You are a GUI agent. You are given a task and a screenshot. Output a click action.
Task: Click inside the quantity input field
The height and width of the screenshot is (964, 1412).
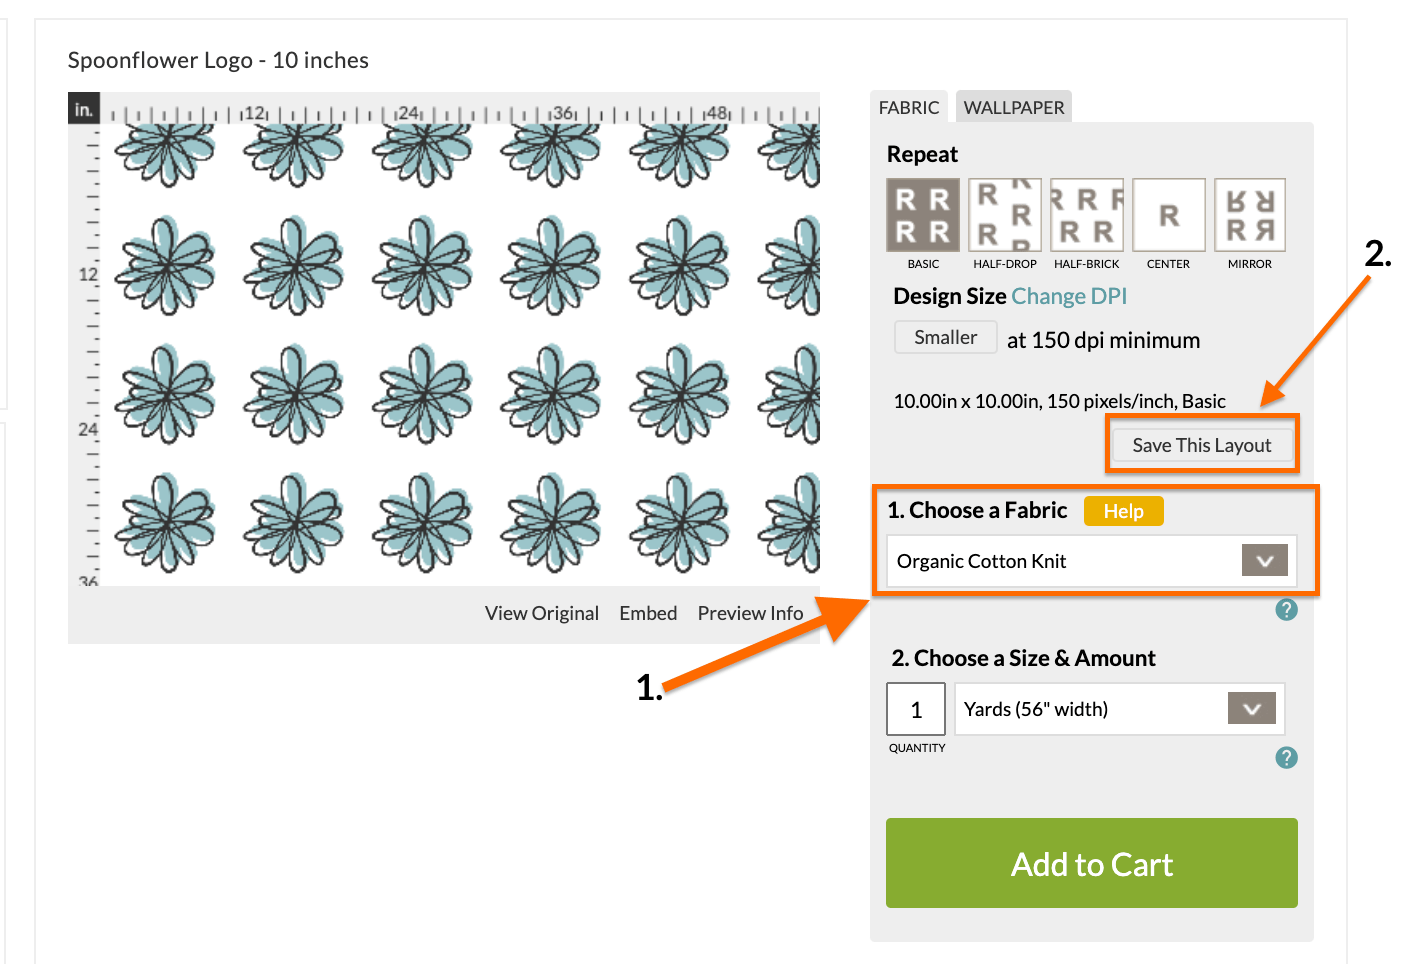[x=915, y=708]
